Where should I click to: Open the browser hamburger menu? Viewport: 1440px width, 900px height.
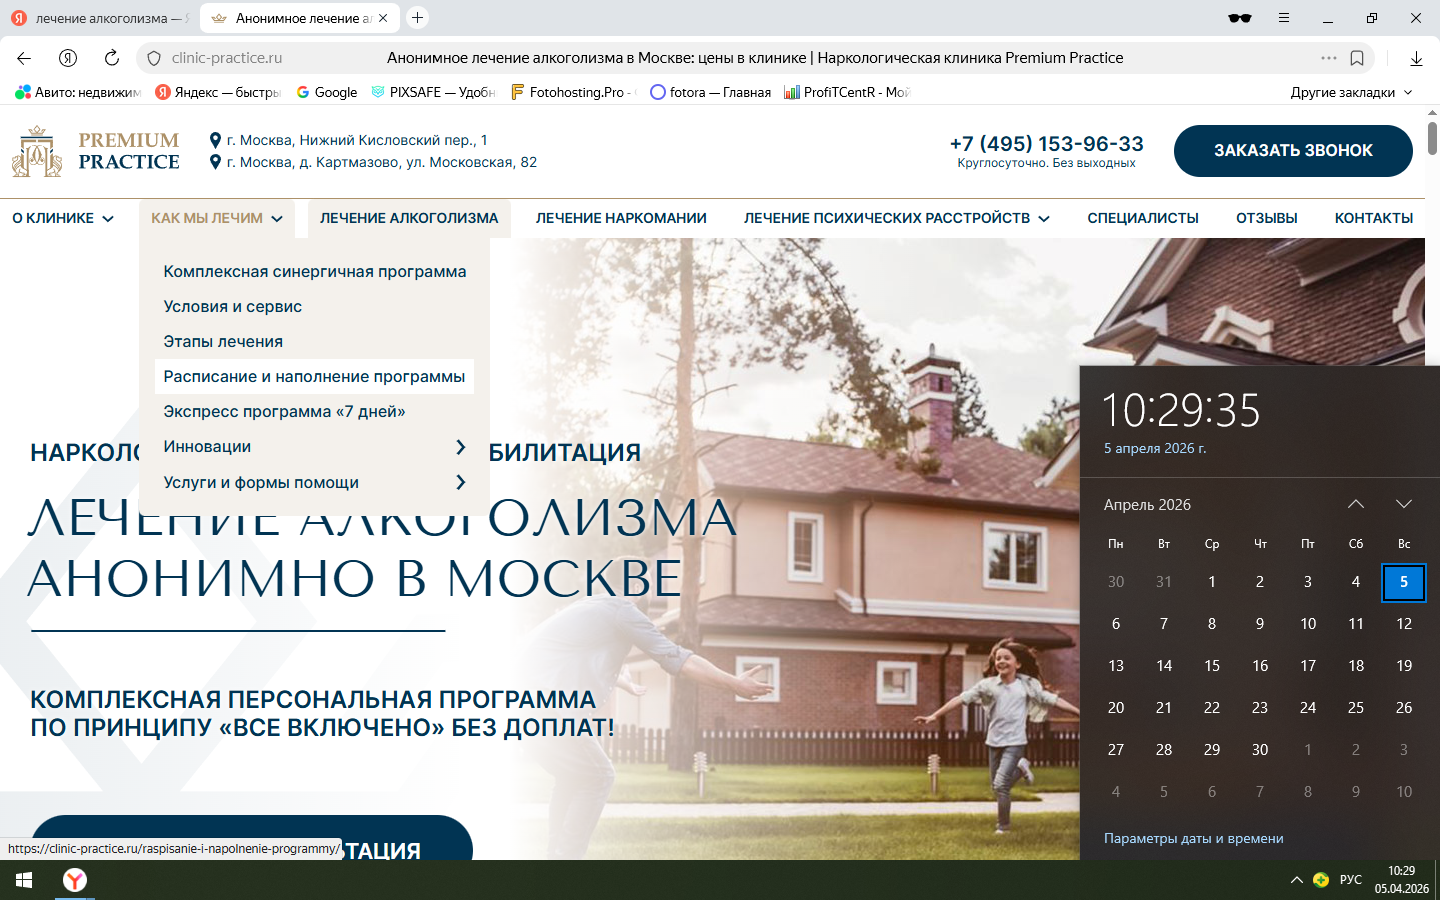point(1284,18)
